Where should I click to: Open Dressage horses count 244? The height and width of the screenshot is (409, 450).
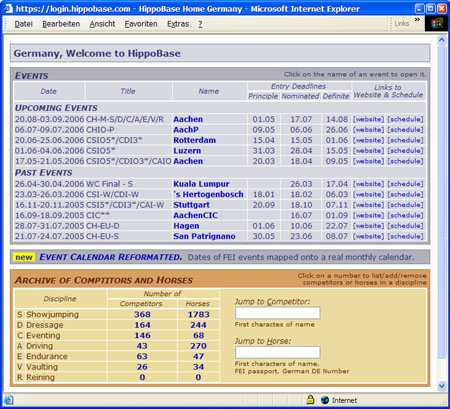click(x=198, y=325)
